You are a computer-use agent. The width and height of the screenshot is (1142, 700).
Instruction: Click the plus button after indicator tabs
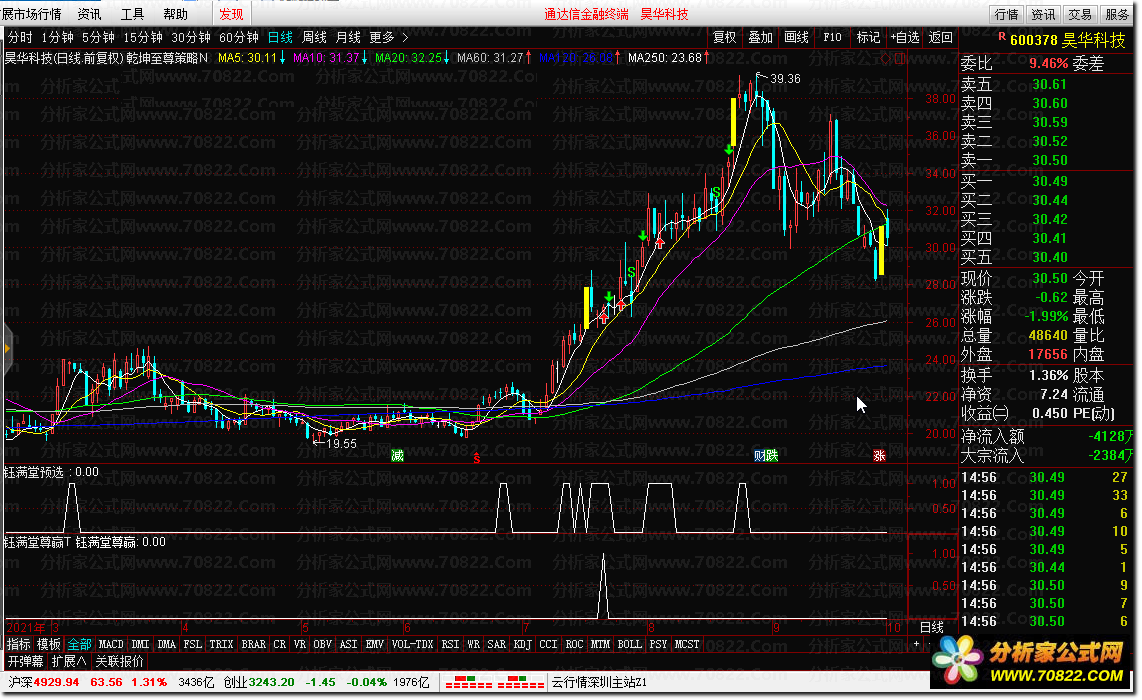(x=916, y=644)
